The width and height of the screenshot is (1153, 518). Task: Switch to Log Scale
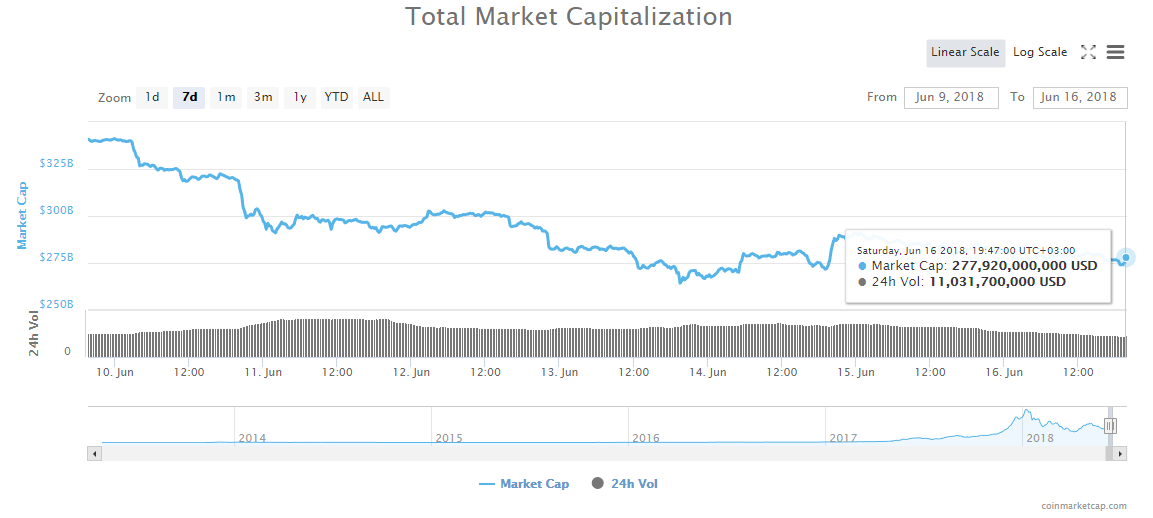pyautogui.click(x=1040, y=52)
